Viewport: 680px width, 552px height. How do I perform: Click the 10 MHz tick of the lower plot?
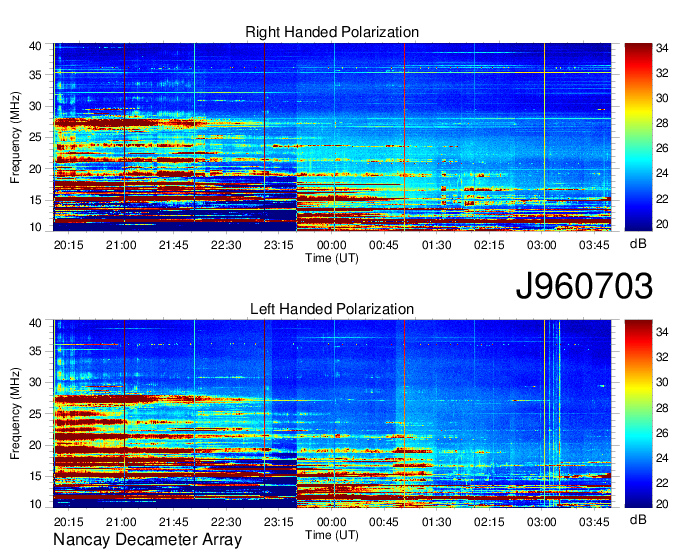tap(35, 504)
